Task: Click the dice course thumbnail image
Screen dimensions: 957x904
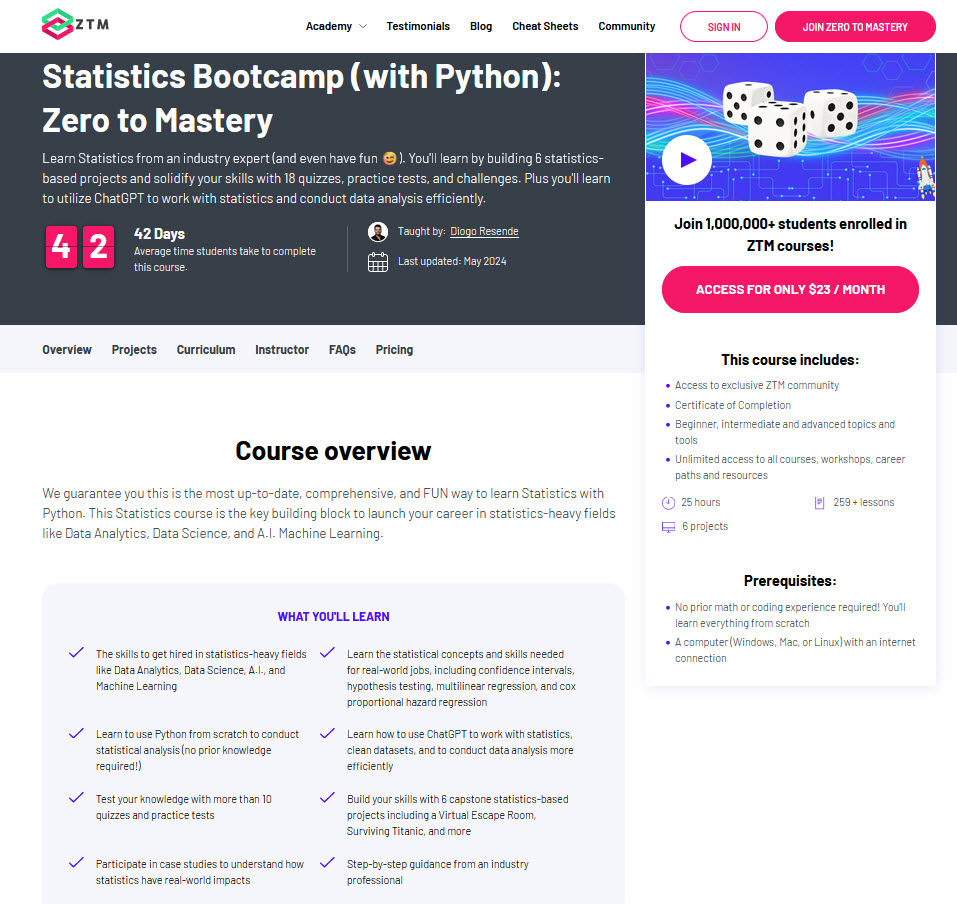Action: click(790, 127)
